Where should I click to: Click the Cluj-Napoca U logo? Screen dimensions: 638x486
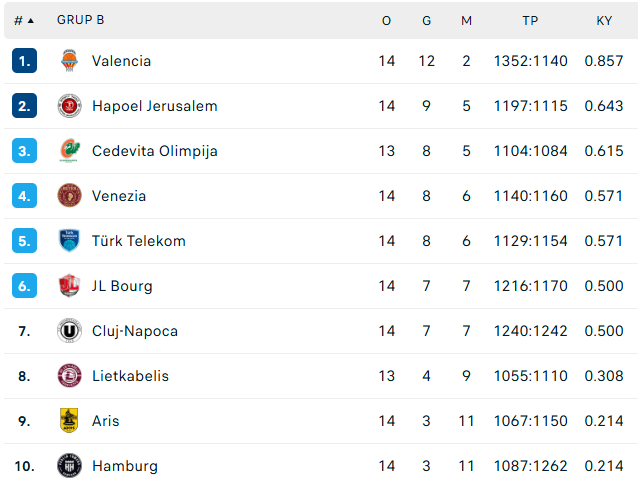69,331
